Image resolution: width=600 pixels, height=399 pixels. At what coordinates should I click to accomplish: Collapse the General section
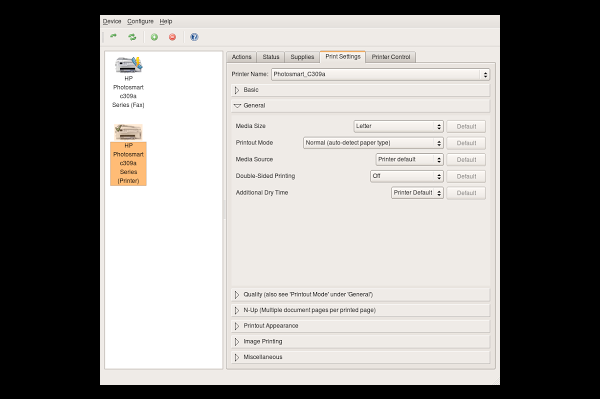pos(360,106)
